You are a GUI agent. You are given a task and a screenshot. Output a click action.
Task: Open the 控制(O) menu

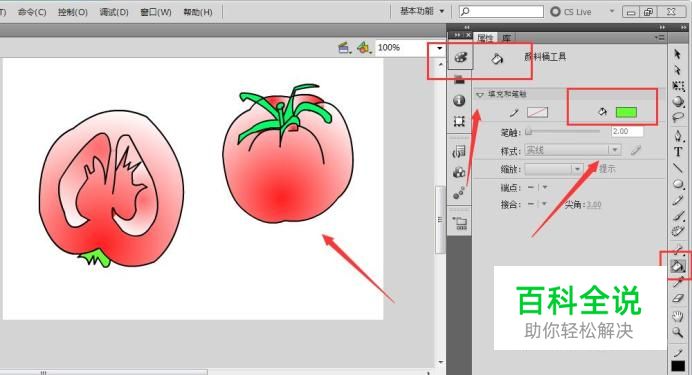click(x=73, y=12)
